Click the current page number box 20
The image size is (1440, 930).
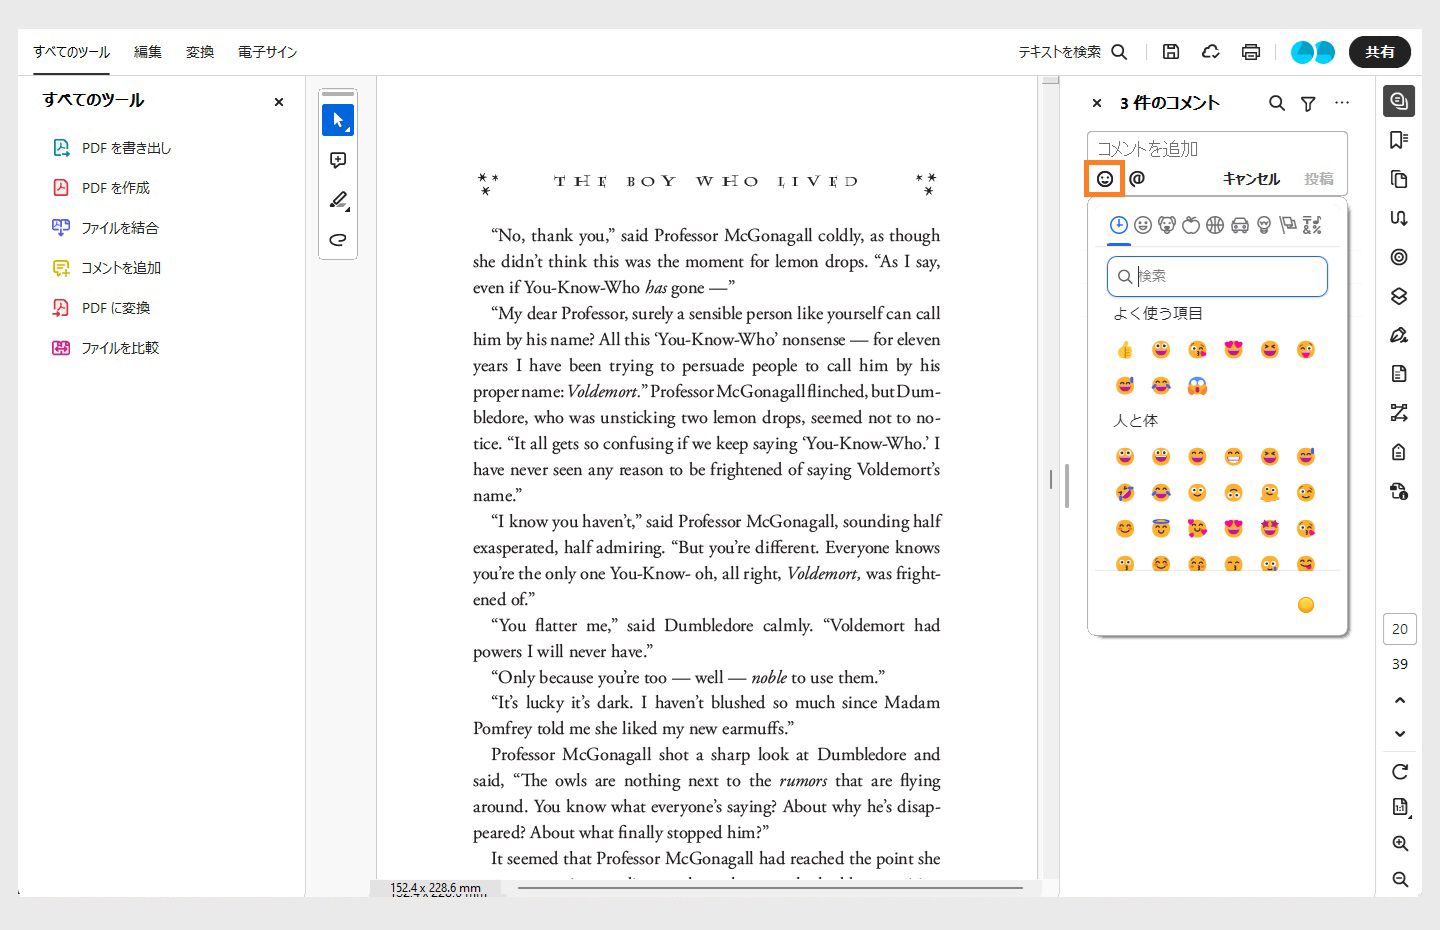[1400, 629]
